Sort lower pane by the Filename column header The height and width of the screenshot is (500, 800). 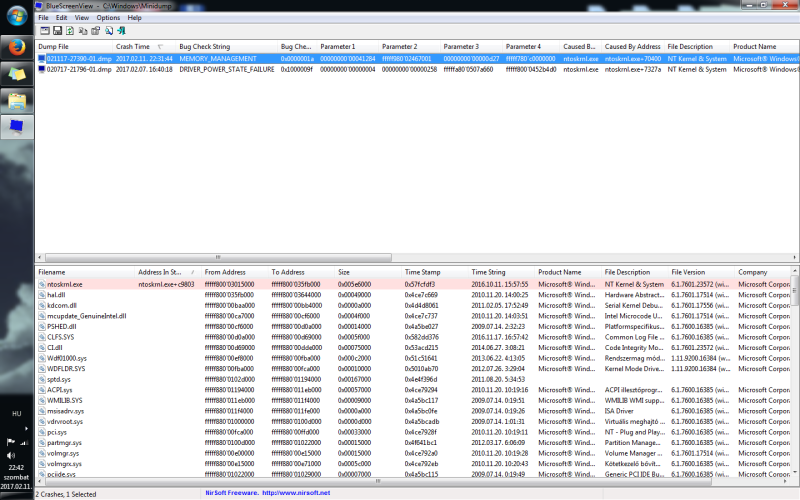(85, 272)
